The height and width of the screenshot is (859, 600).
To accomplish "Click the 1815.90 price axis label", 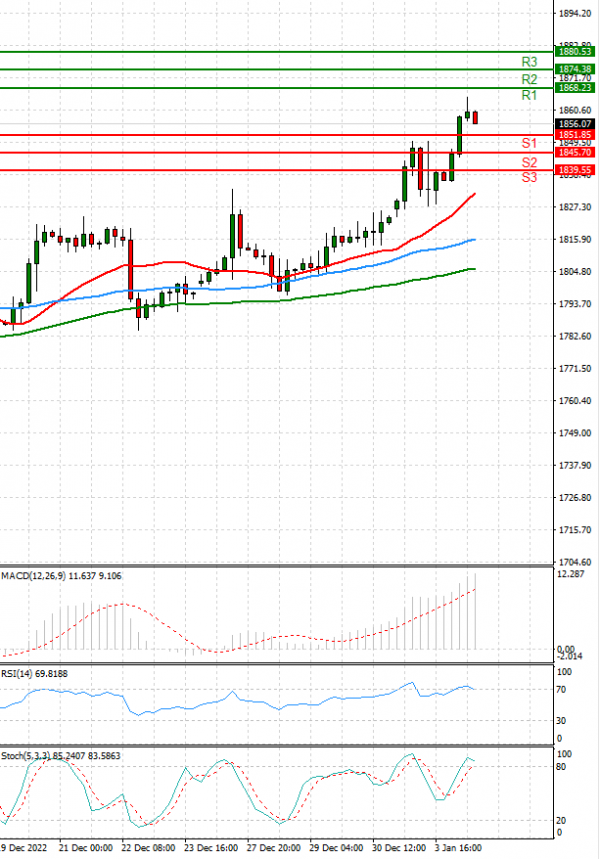I will point(575,239).
